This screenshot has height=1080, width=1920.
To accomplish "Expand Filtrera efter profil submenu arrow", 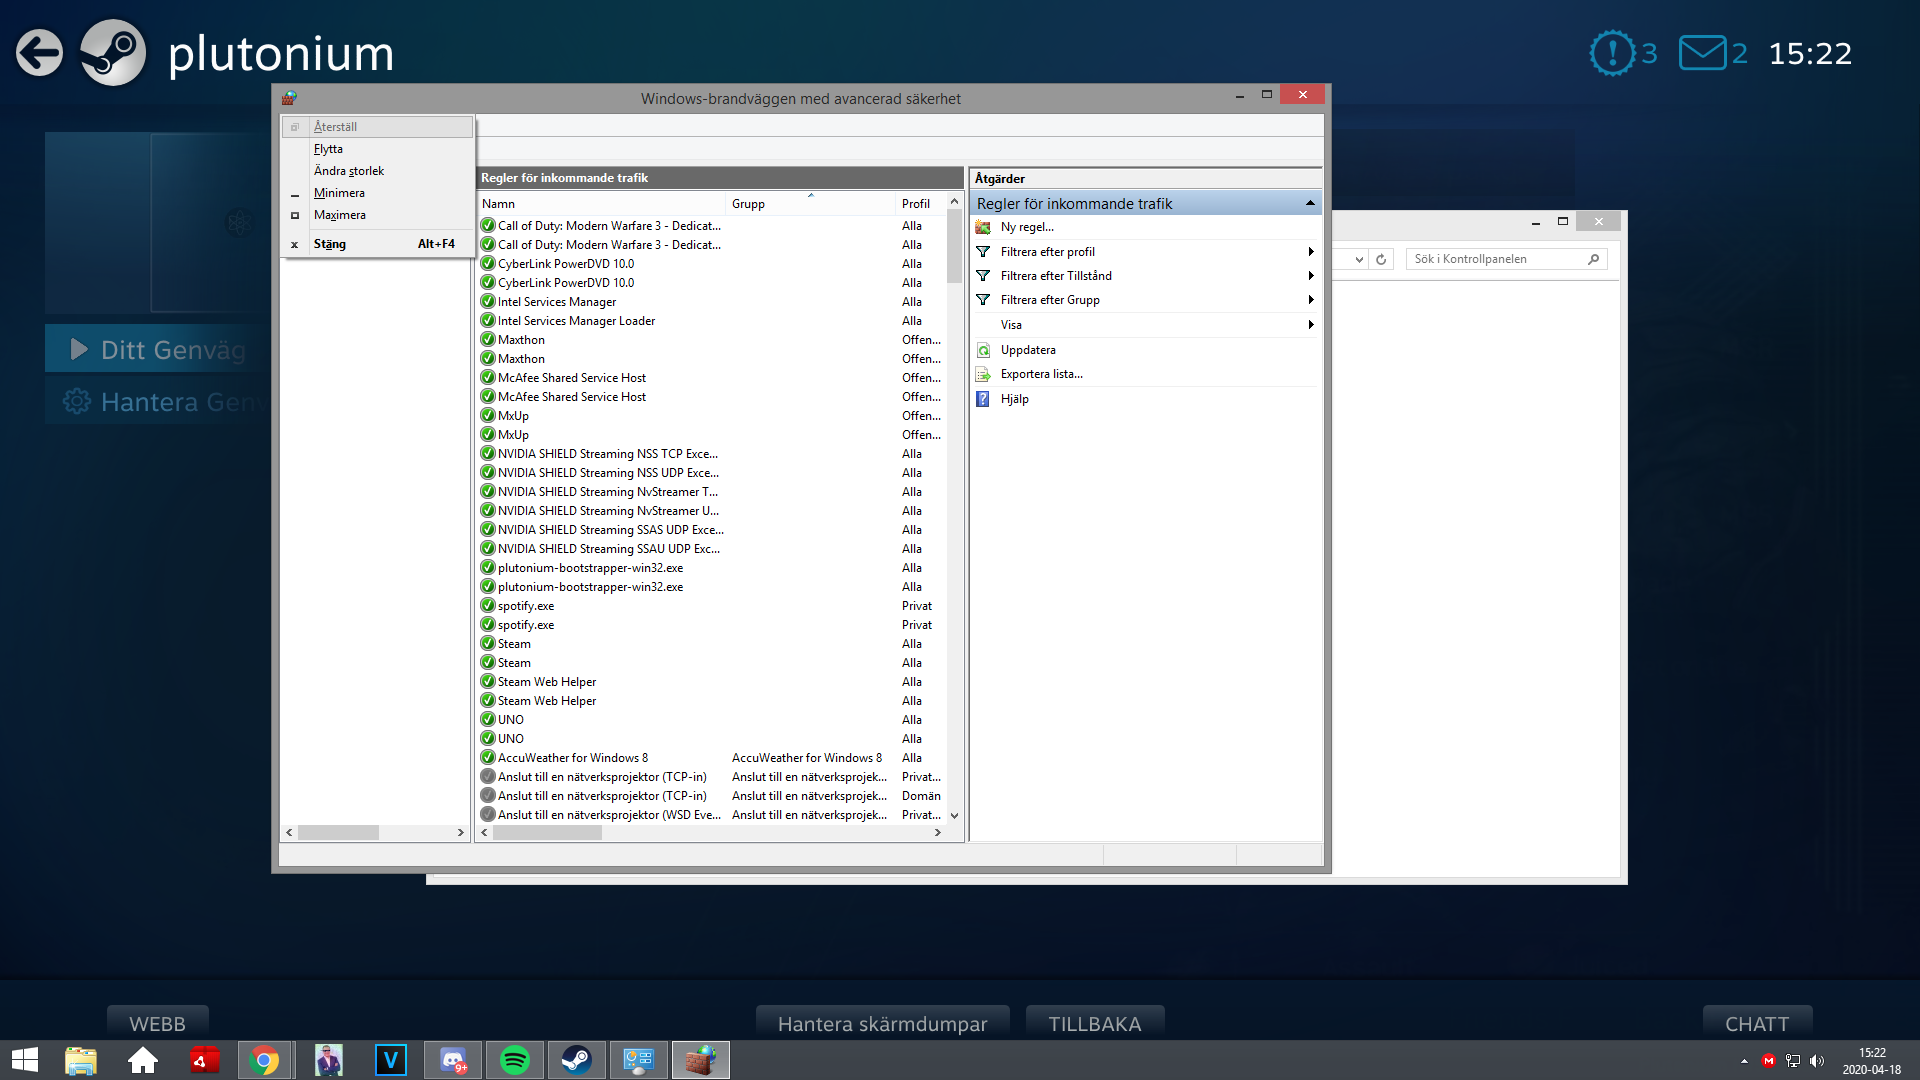I will [1310, 252].
